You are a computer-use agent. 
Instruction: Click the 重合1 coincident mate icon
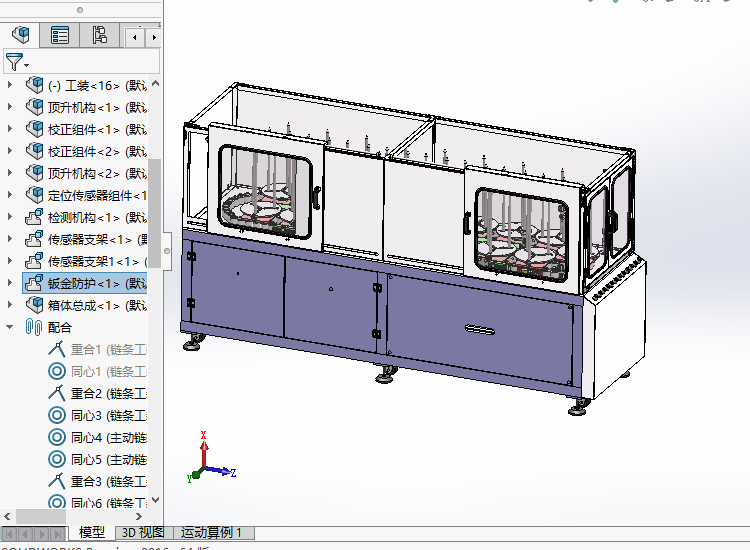tap(57, 349)
